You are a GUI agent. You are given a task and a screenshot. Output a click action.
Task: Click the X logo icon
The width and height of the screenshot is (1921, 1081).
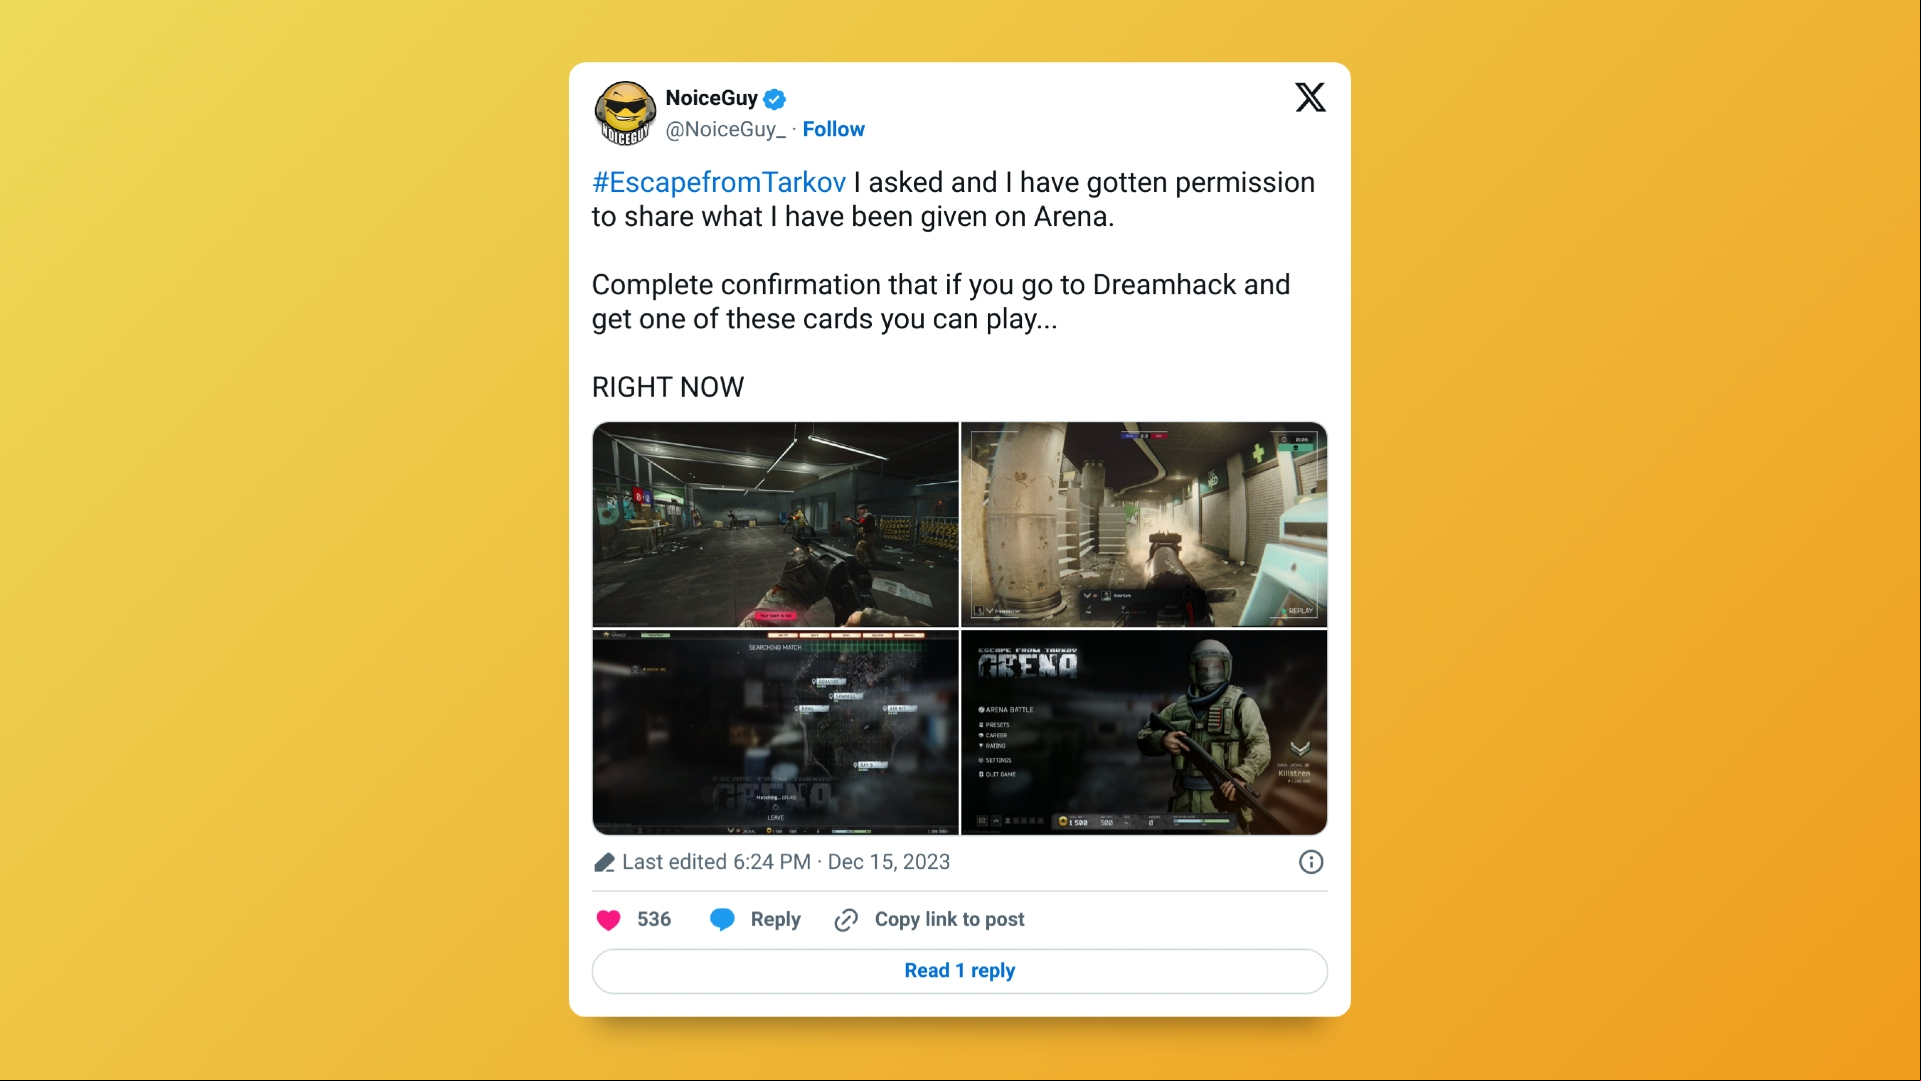(1310, 97)
